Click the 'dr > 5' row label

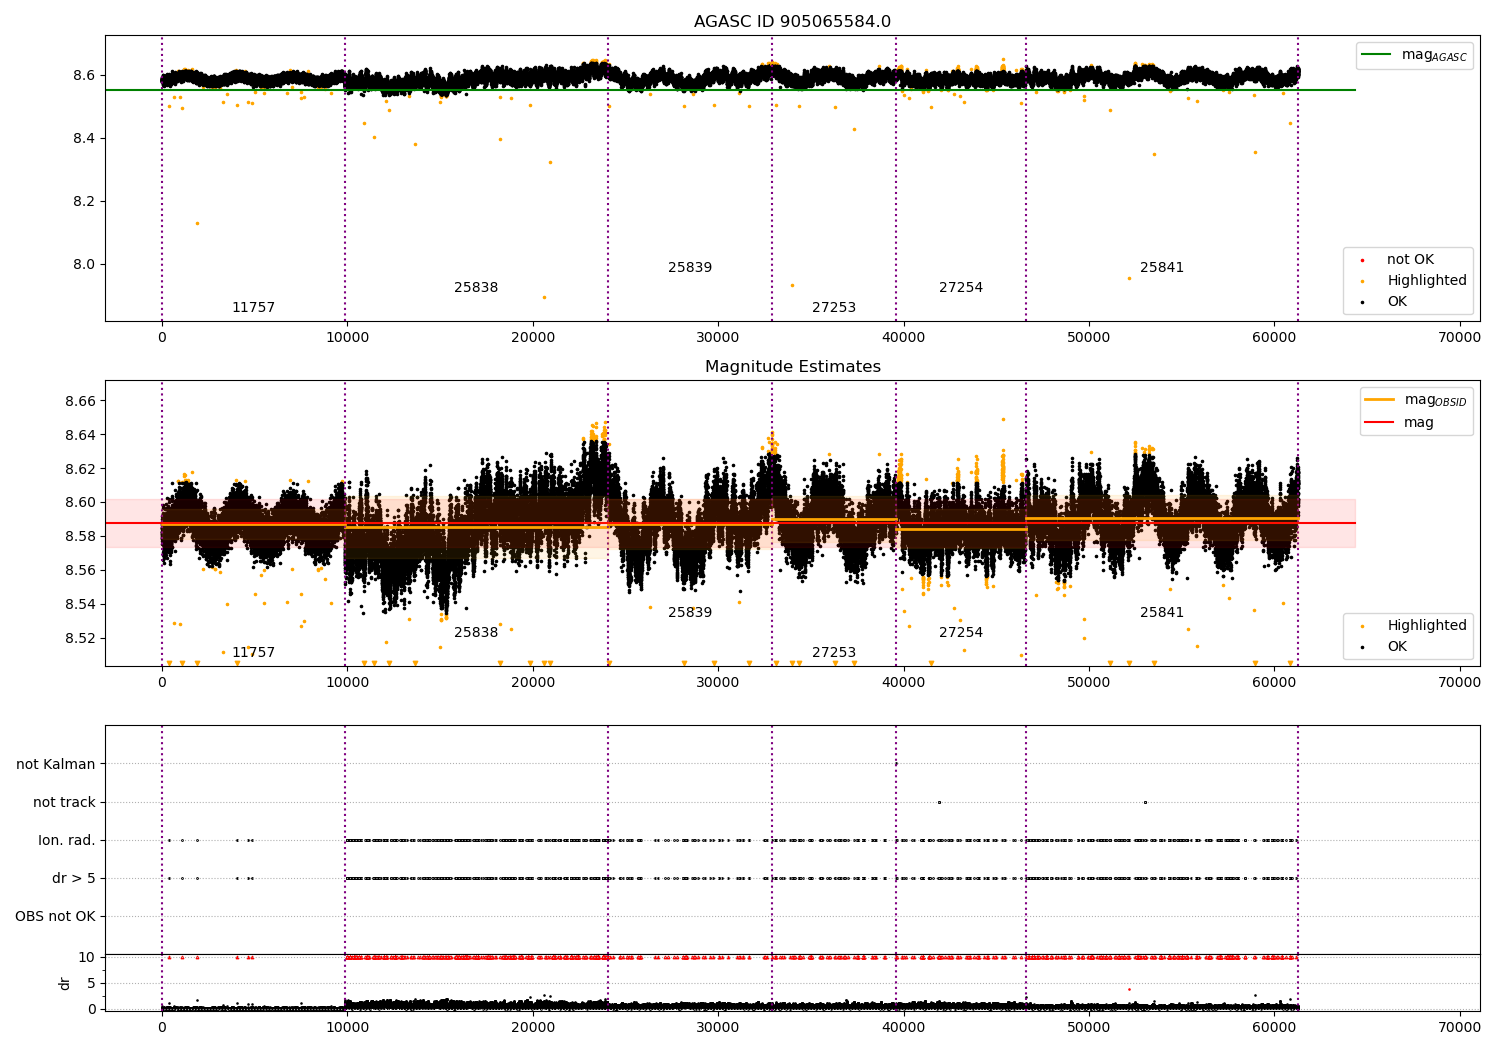[x=74, y=879]
